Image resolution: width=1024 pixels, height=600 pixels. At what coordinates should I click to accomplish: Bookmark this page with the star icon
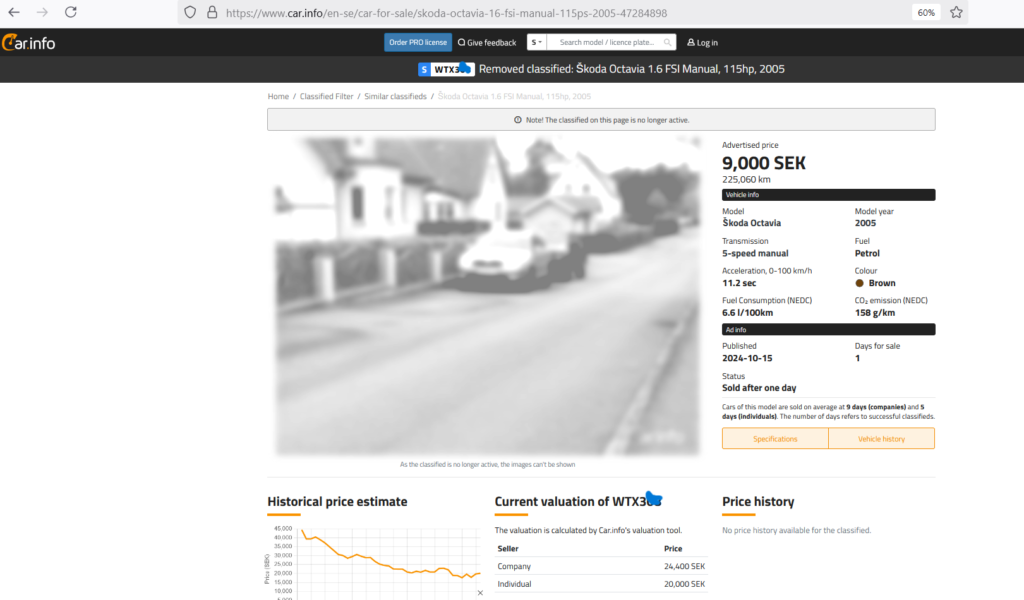[956, 13]
